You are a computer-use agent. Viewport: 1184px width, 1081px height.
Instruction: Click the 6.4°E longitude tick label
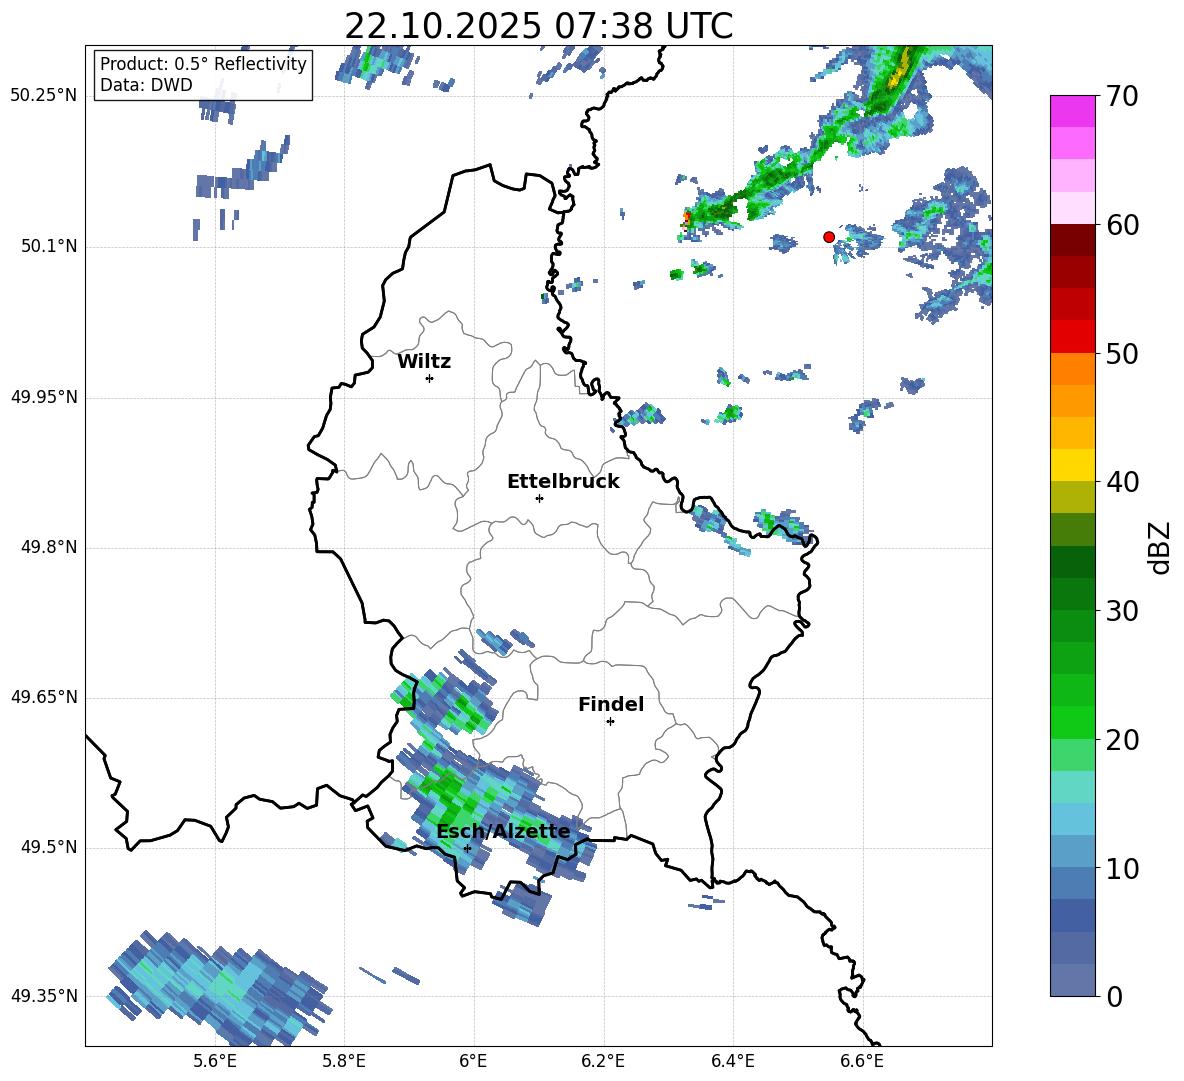tap(732, 1062)
